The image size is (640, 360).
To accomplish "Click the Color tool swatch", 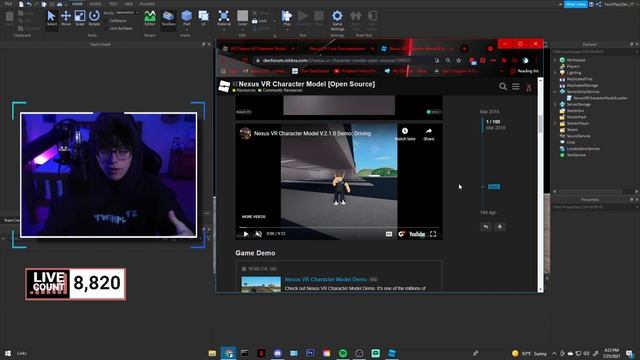I will (x=242, y=16).
